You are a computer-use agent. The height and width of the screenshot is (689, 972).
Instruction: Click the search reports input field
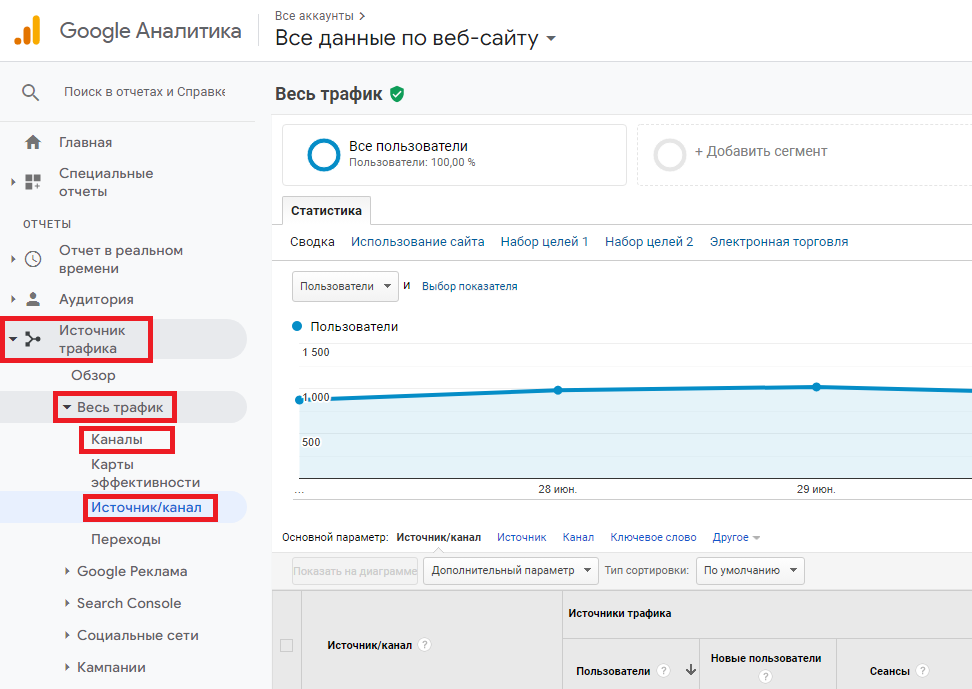(x=144, y=92)
